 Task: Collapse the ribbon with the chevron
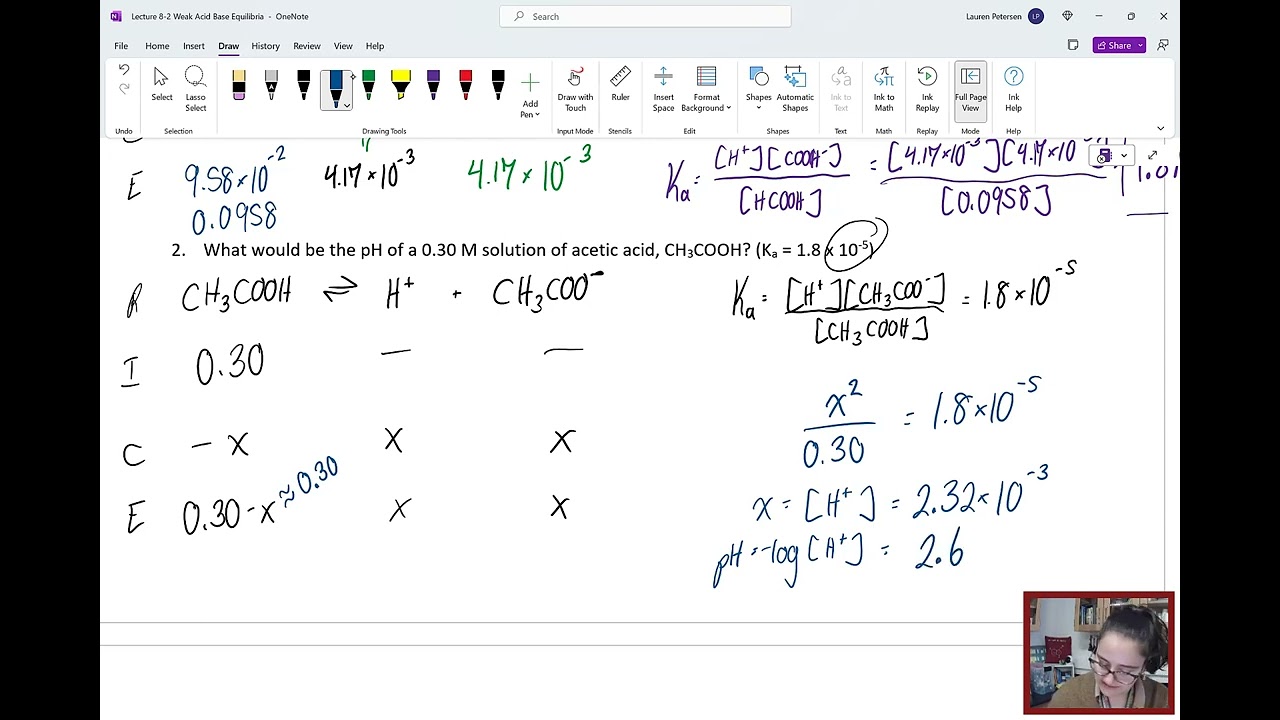1160,128
